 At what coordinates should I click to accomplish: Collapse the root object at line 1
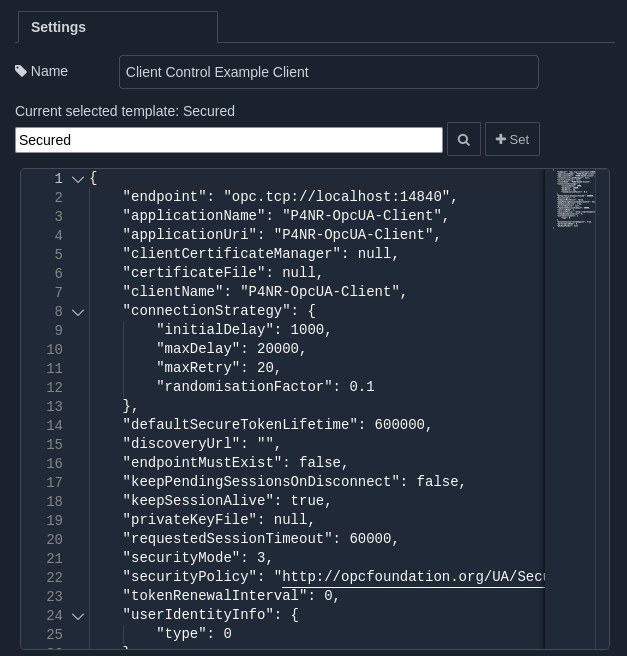78,179
